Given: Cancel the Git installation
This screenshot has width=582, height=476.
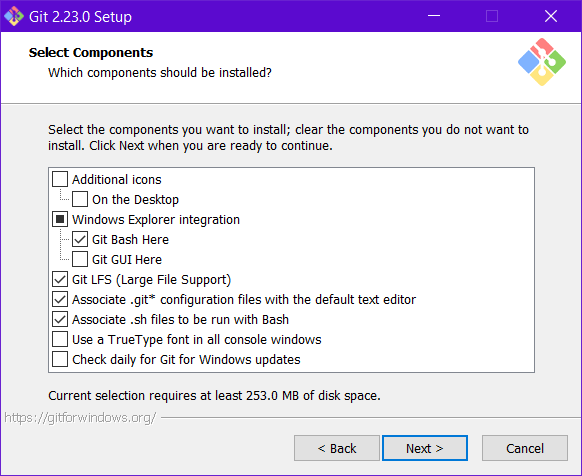Looking at the screenshot, I should click(x=525, y=448).
